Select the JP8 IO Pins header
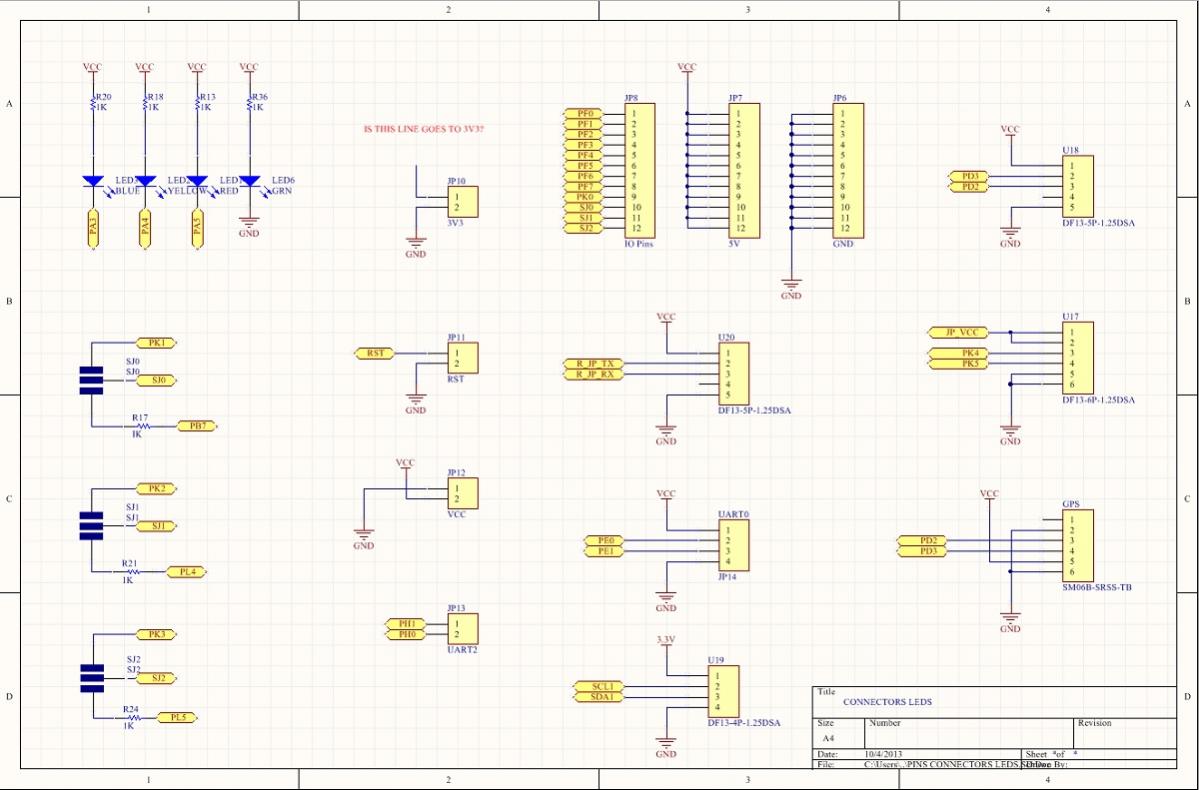The height and width of the screenshot is (790, 1199). pyautogui.click(x=640, y=171)
